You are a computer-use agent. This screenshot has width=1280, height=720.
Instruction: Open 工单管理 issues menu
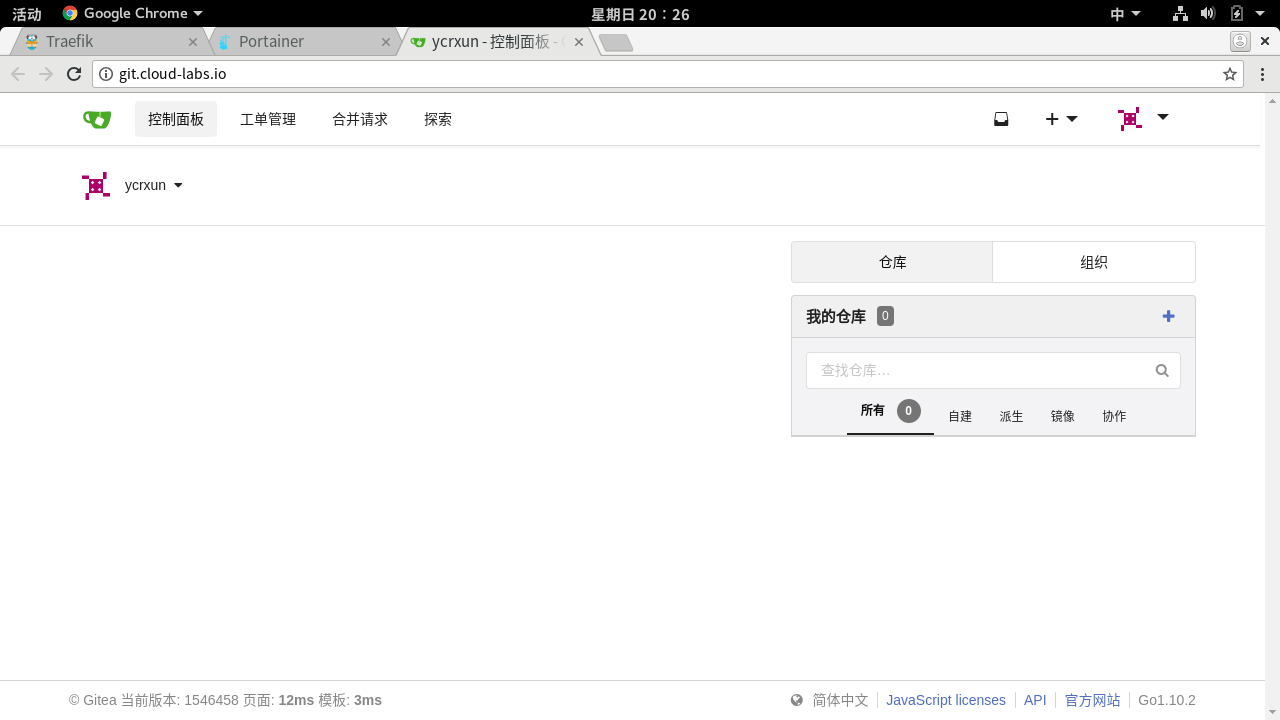click(268, 119)
